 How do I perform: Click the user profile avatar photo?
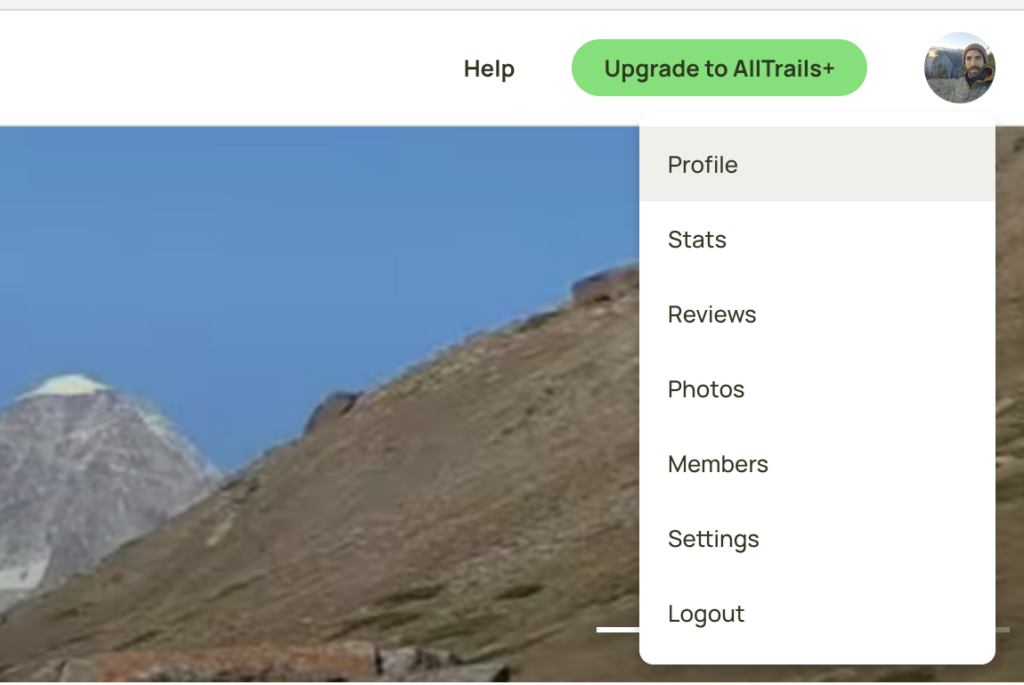(x=959, y=68)
